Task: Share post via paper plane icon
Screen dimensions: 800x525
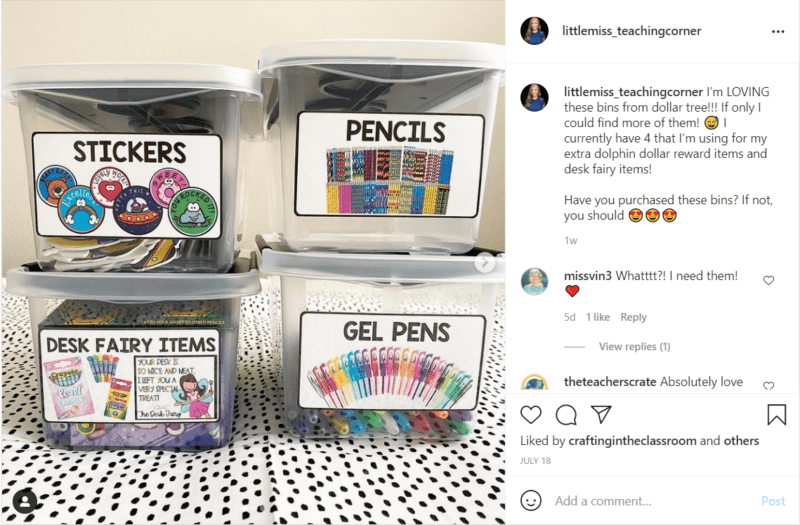Action: pyautogui.click(x=601, y=414)
